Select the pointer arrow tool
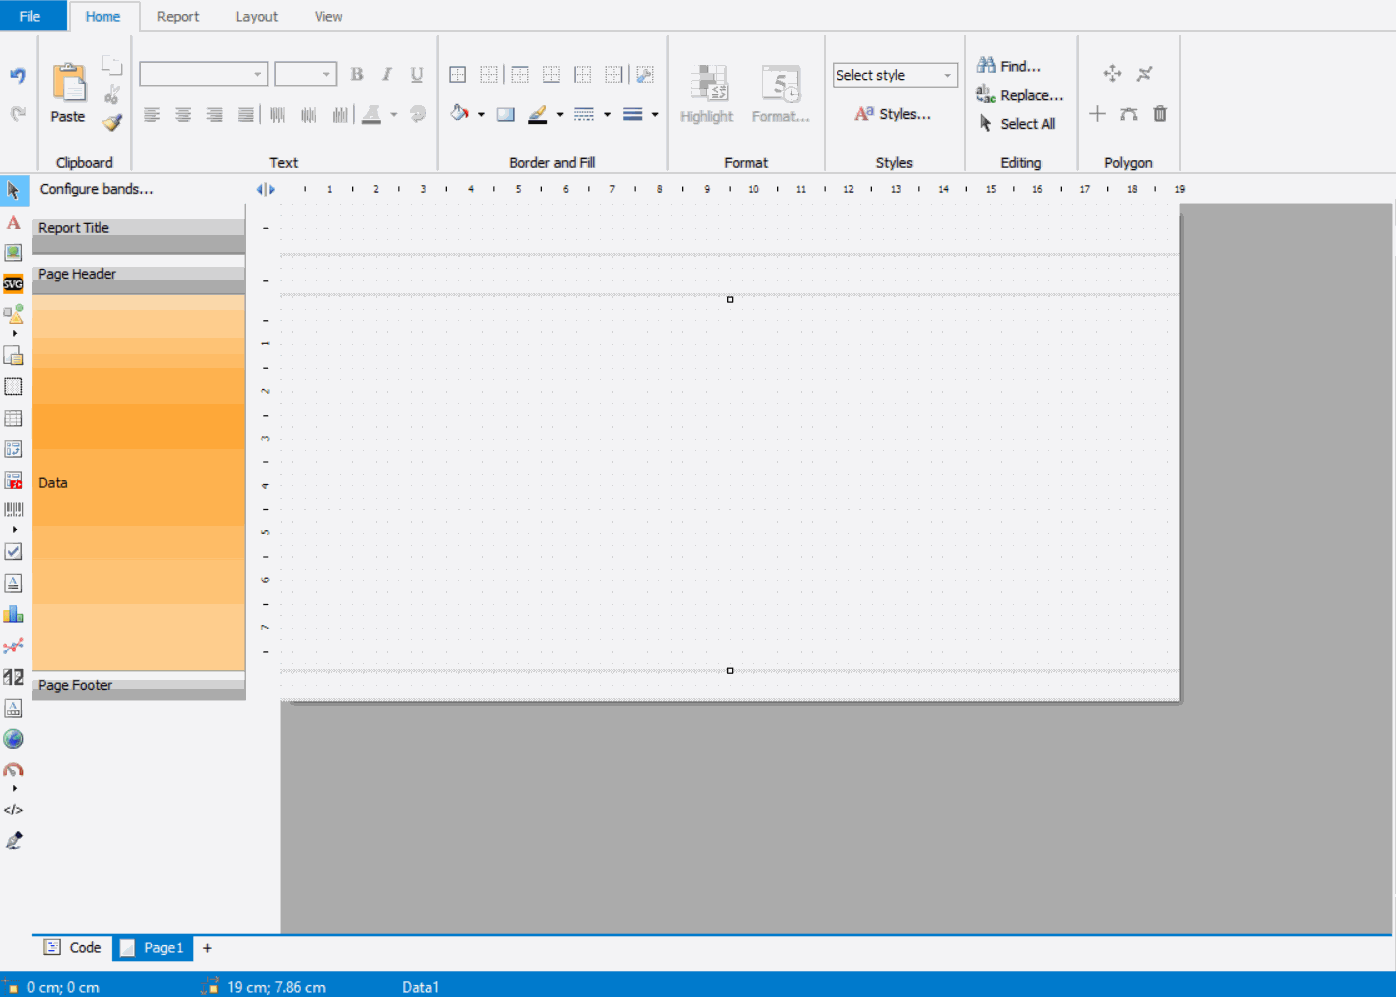The width and height of the screenshot is (1396, 997). click(x=13, y=190)
